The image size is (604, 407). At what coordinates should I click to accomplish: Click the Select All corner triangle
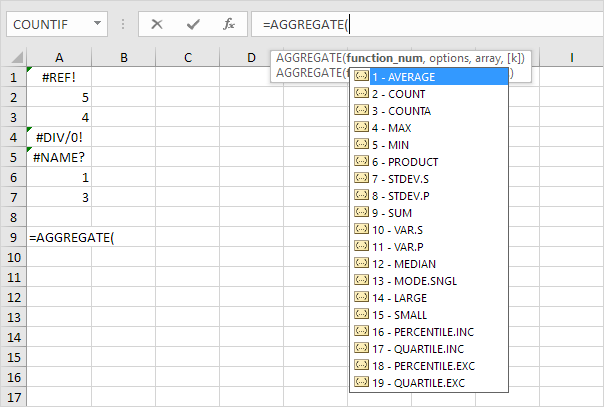coord(17,57)
